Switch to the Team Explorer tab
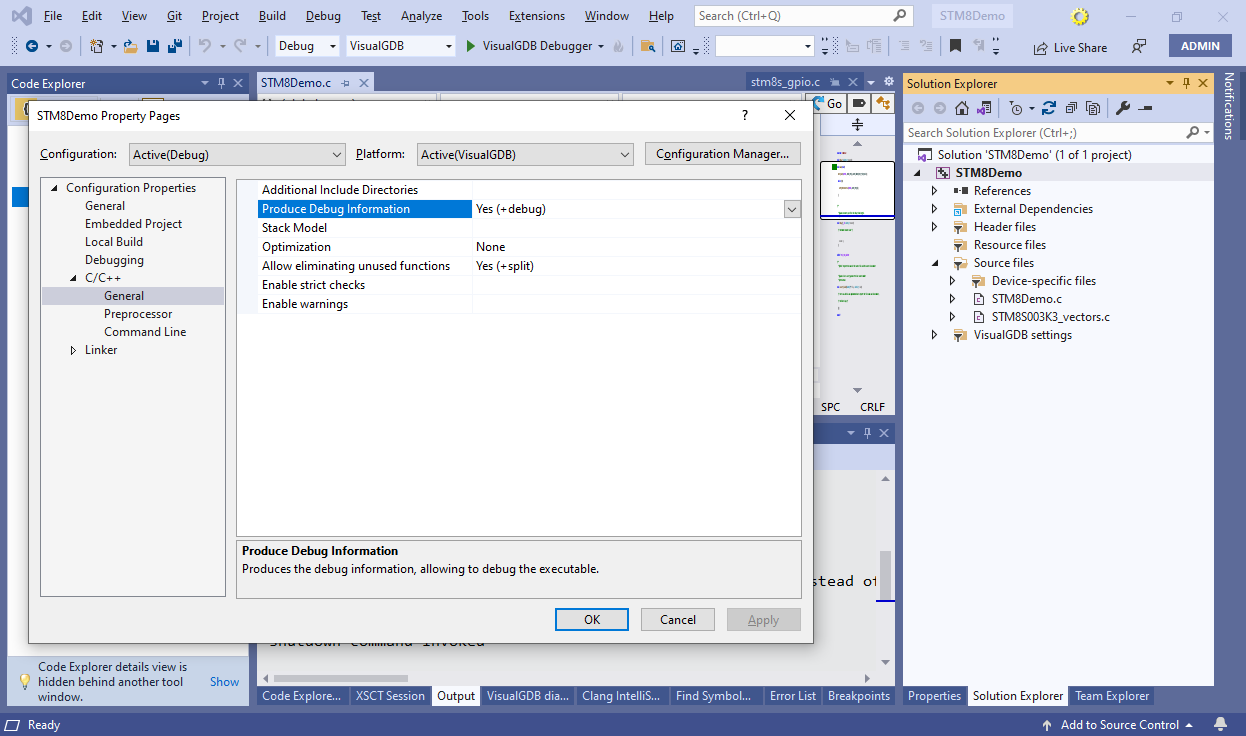This screenshot has width=1246, height=736. click(1112, 696)
